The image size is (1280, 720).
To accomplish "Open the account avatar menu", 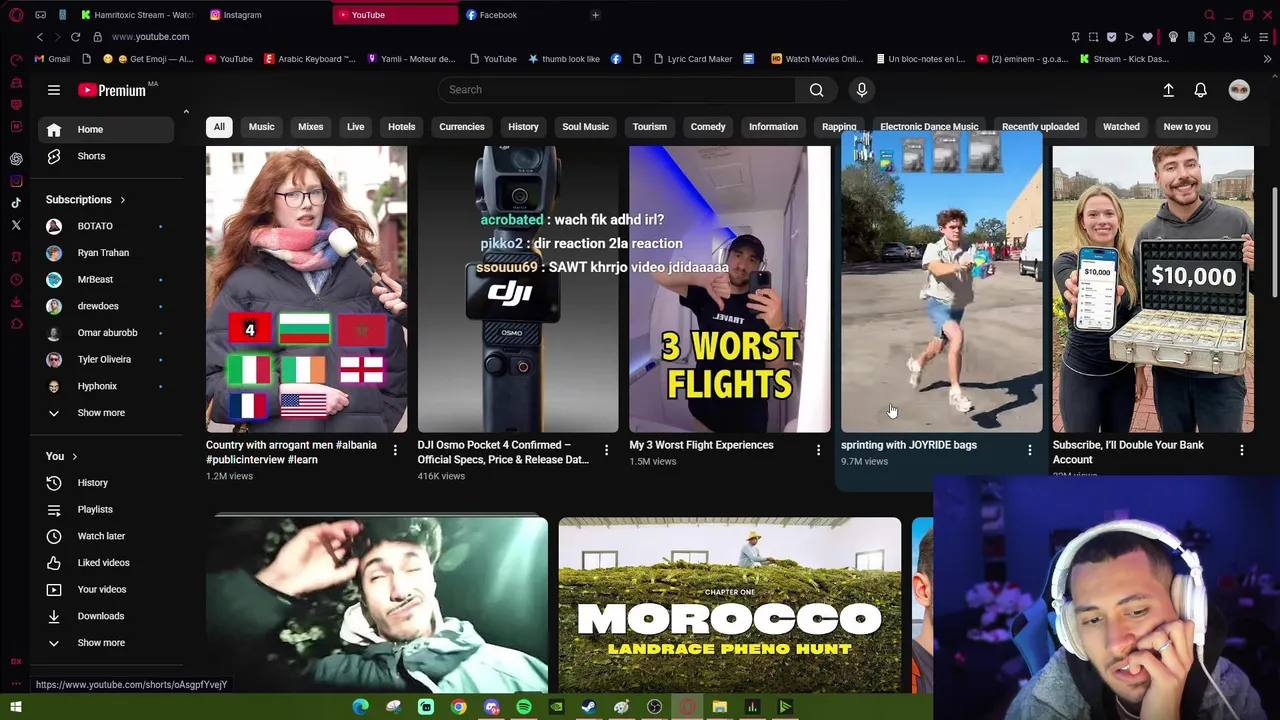I will click(1239, 90).
